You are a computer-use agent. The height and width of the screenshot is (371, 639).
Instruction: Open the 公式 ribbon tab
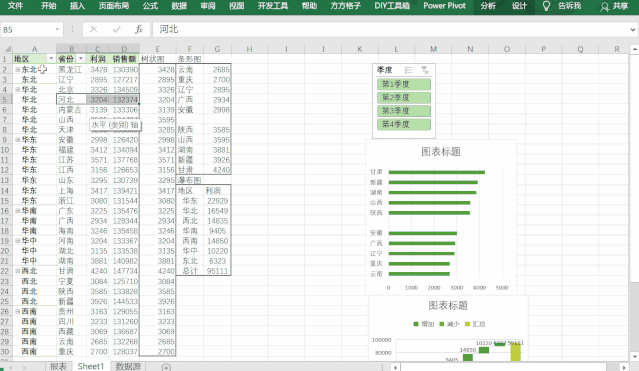[x=150, y=6]
